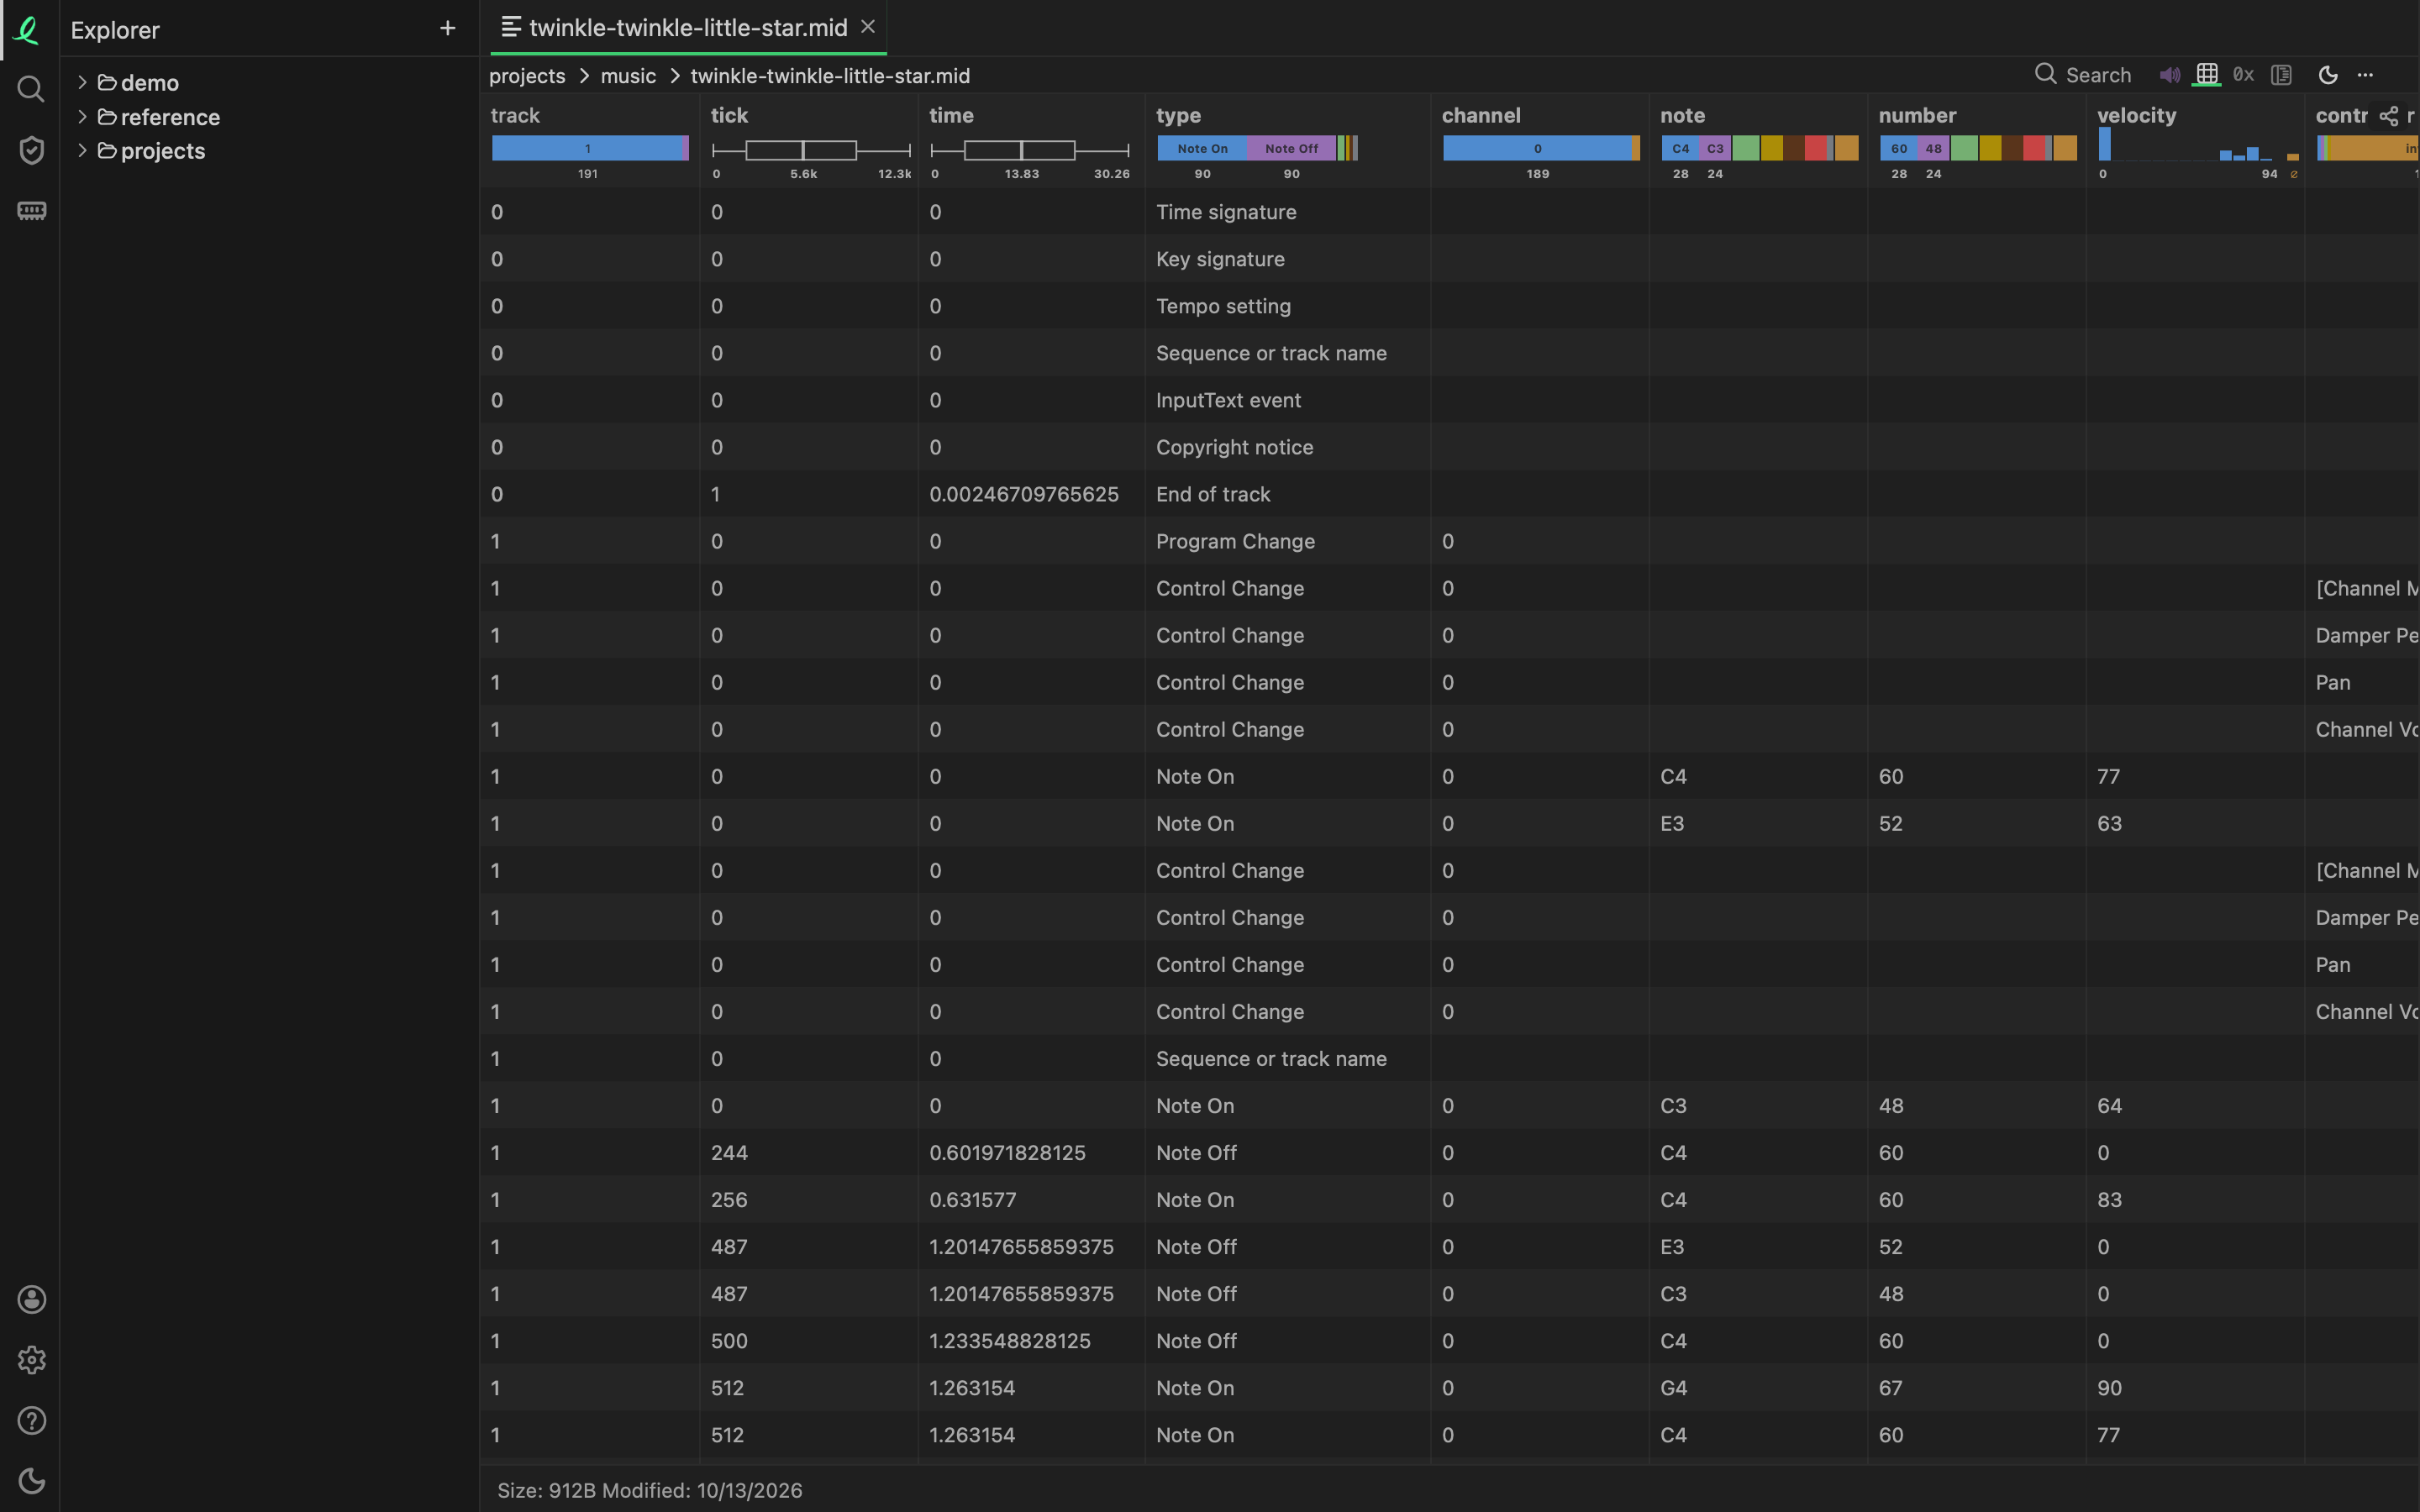Open the shield checkmark panel icon
The width and height of the screenshot is (2420, 1512).
(x=31, y=150)
